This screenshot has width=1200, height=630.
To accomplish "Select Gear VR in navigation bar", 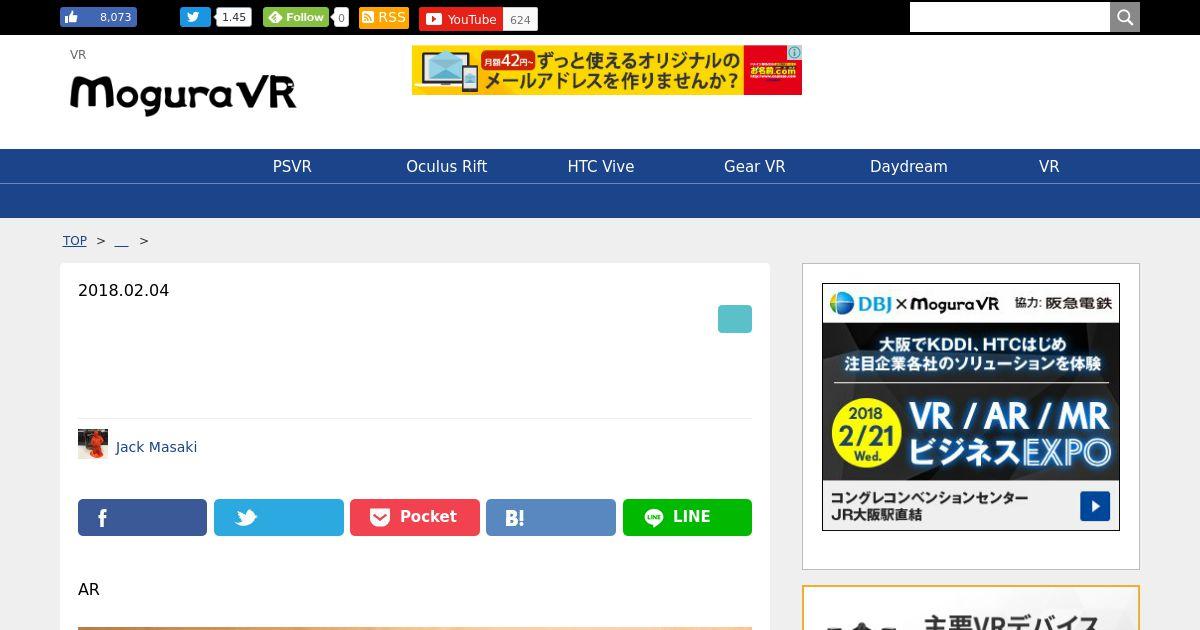I will click(x=755, y=167).
